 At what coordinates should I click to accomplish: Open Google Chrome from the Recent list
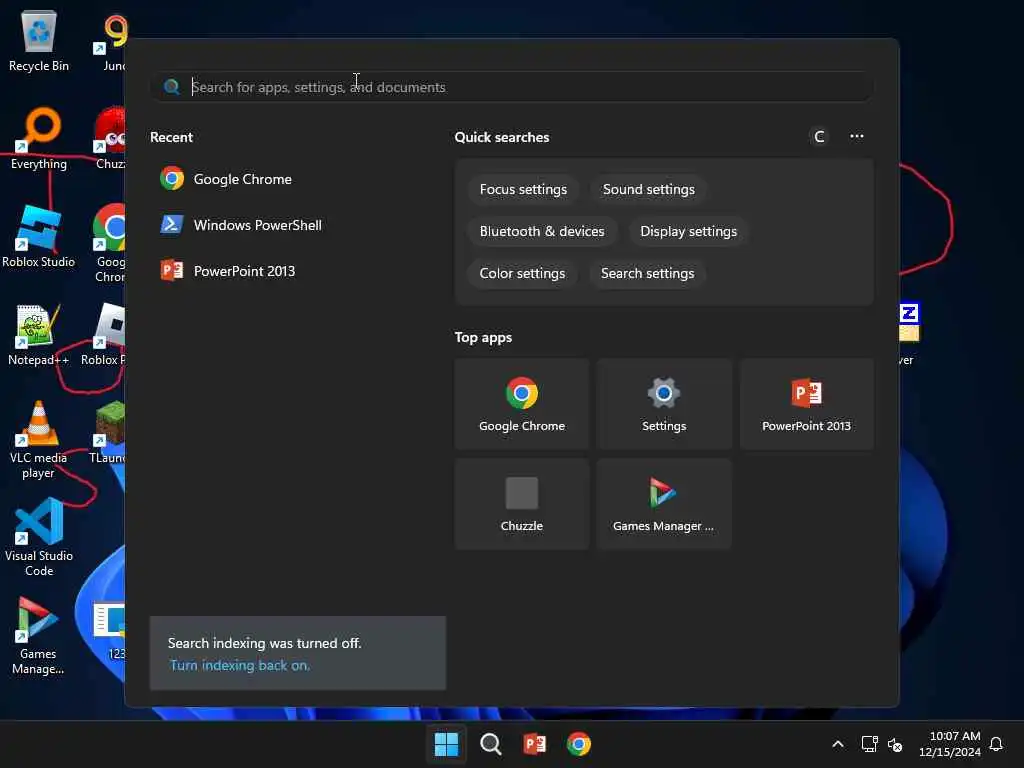tap(226, 179)
